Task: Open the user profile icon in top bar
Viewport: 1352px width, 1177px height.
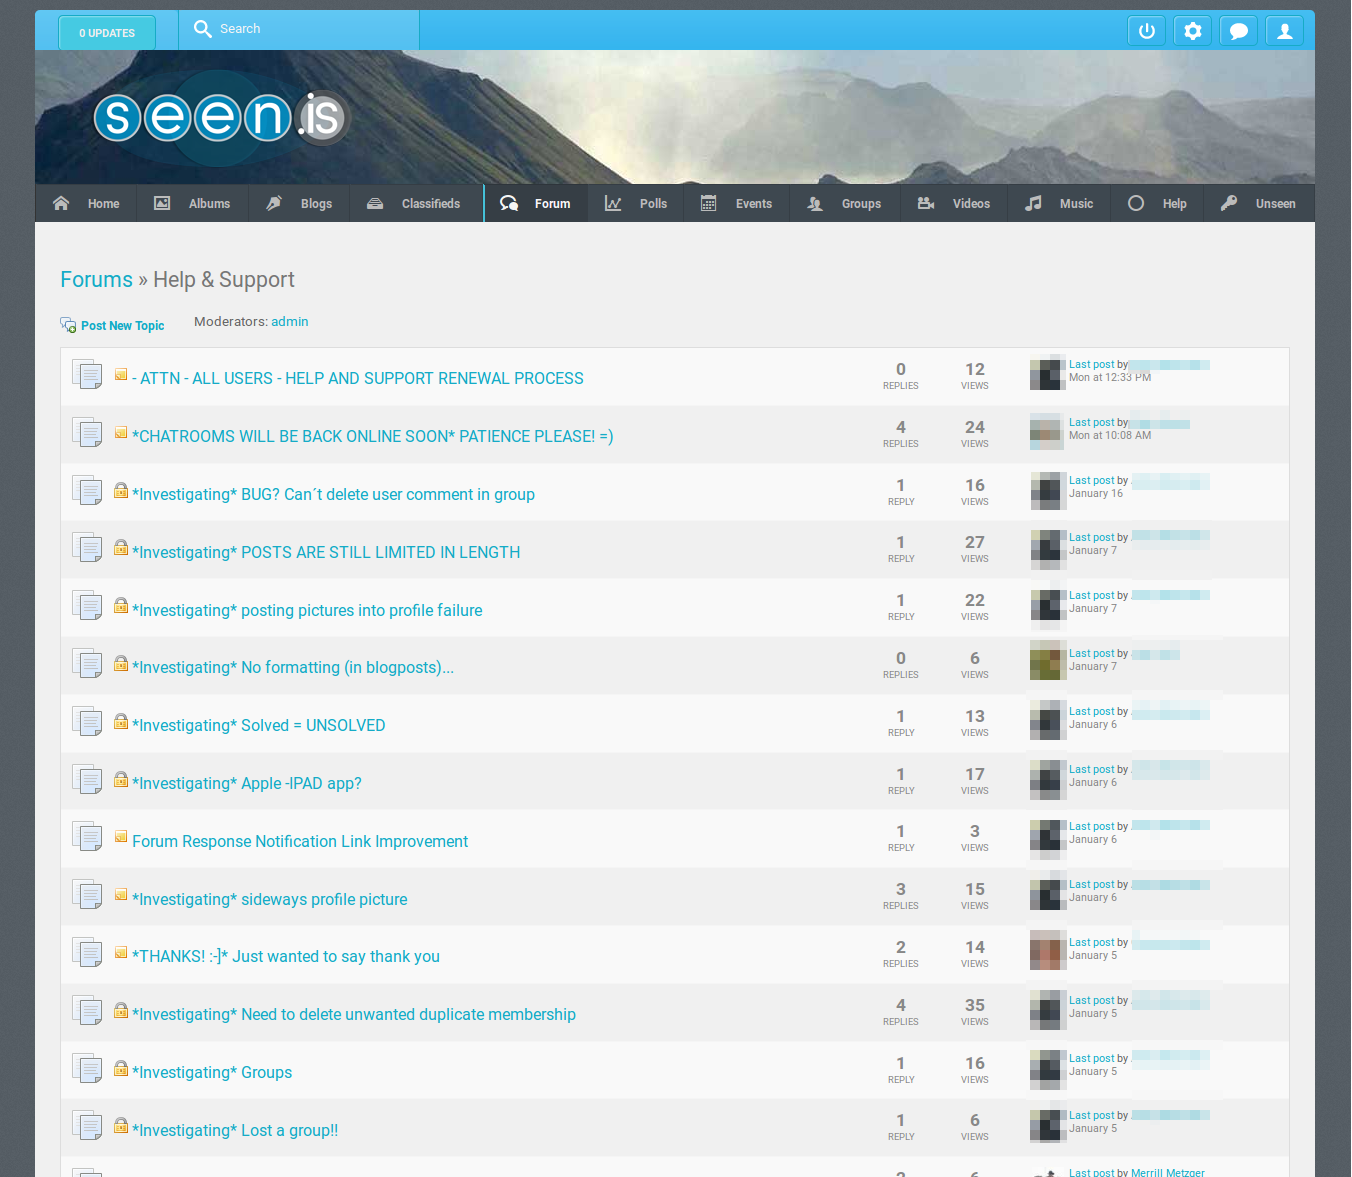Action: (1285, 31)
